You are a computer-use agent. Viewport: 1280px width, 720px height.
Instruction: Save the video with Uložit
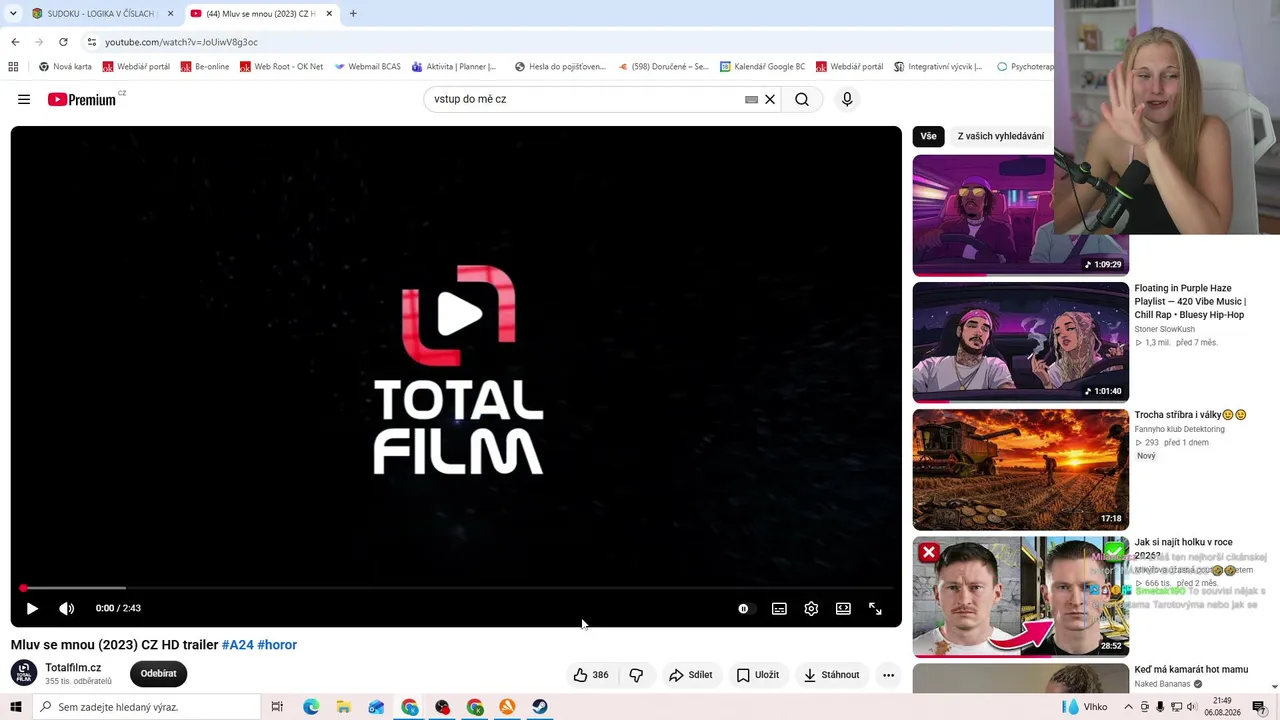pyautogui.click(x=758, y=675)
